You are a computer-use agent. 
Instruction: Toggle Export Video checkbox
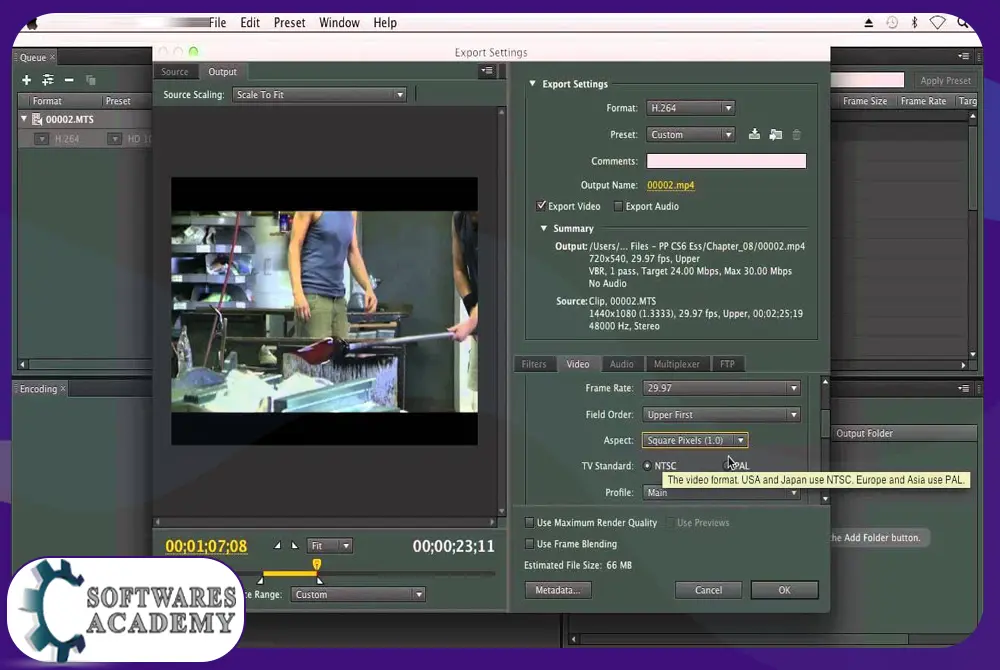[x=541, y=205]
